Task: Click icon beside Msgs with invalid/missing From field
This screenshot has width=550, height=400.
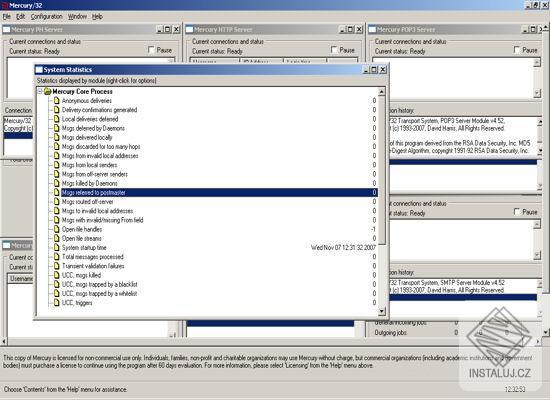Action: click(56, 220)
